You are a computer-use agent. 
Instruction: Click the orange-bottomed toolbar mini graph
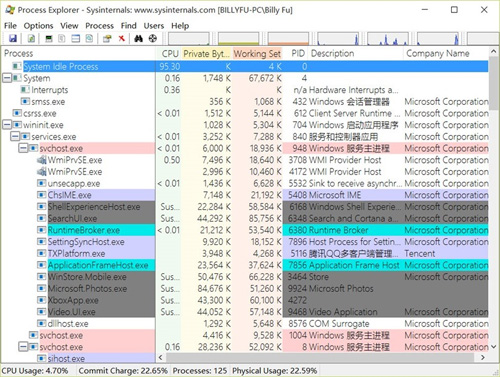click(x=288, y=39)
